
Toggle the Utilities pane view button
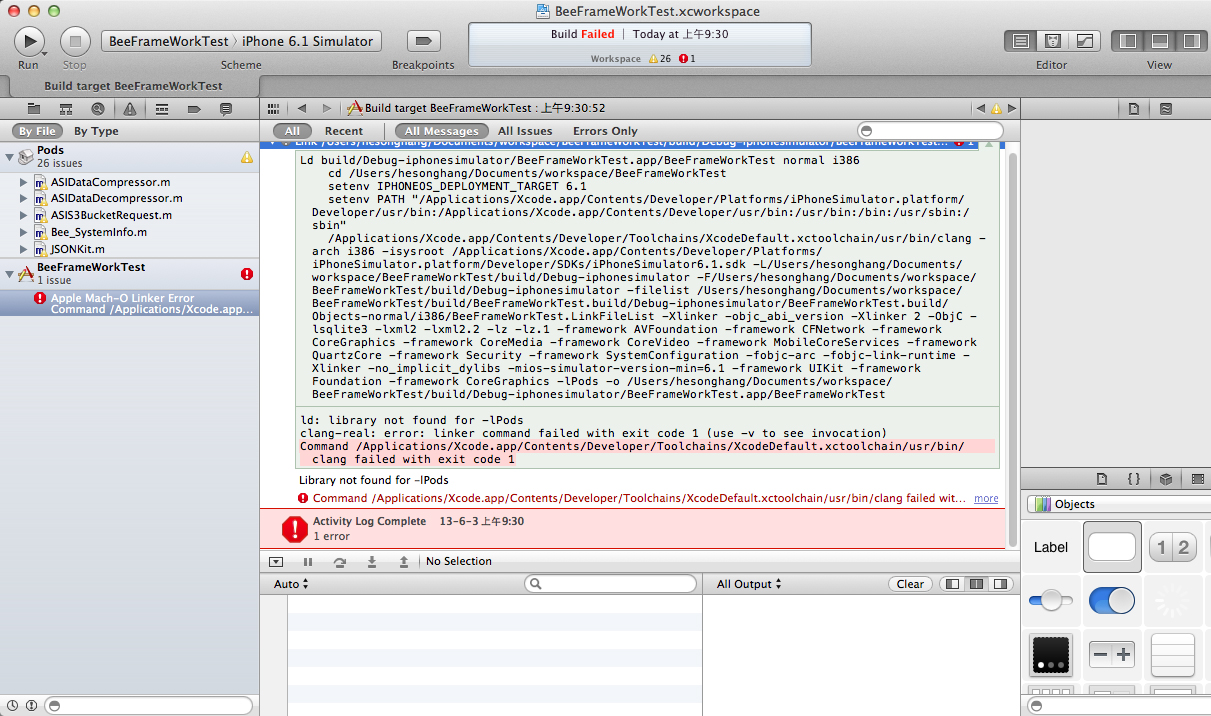point(1190,41)
